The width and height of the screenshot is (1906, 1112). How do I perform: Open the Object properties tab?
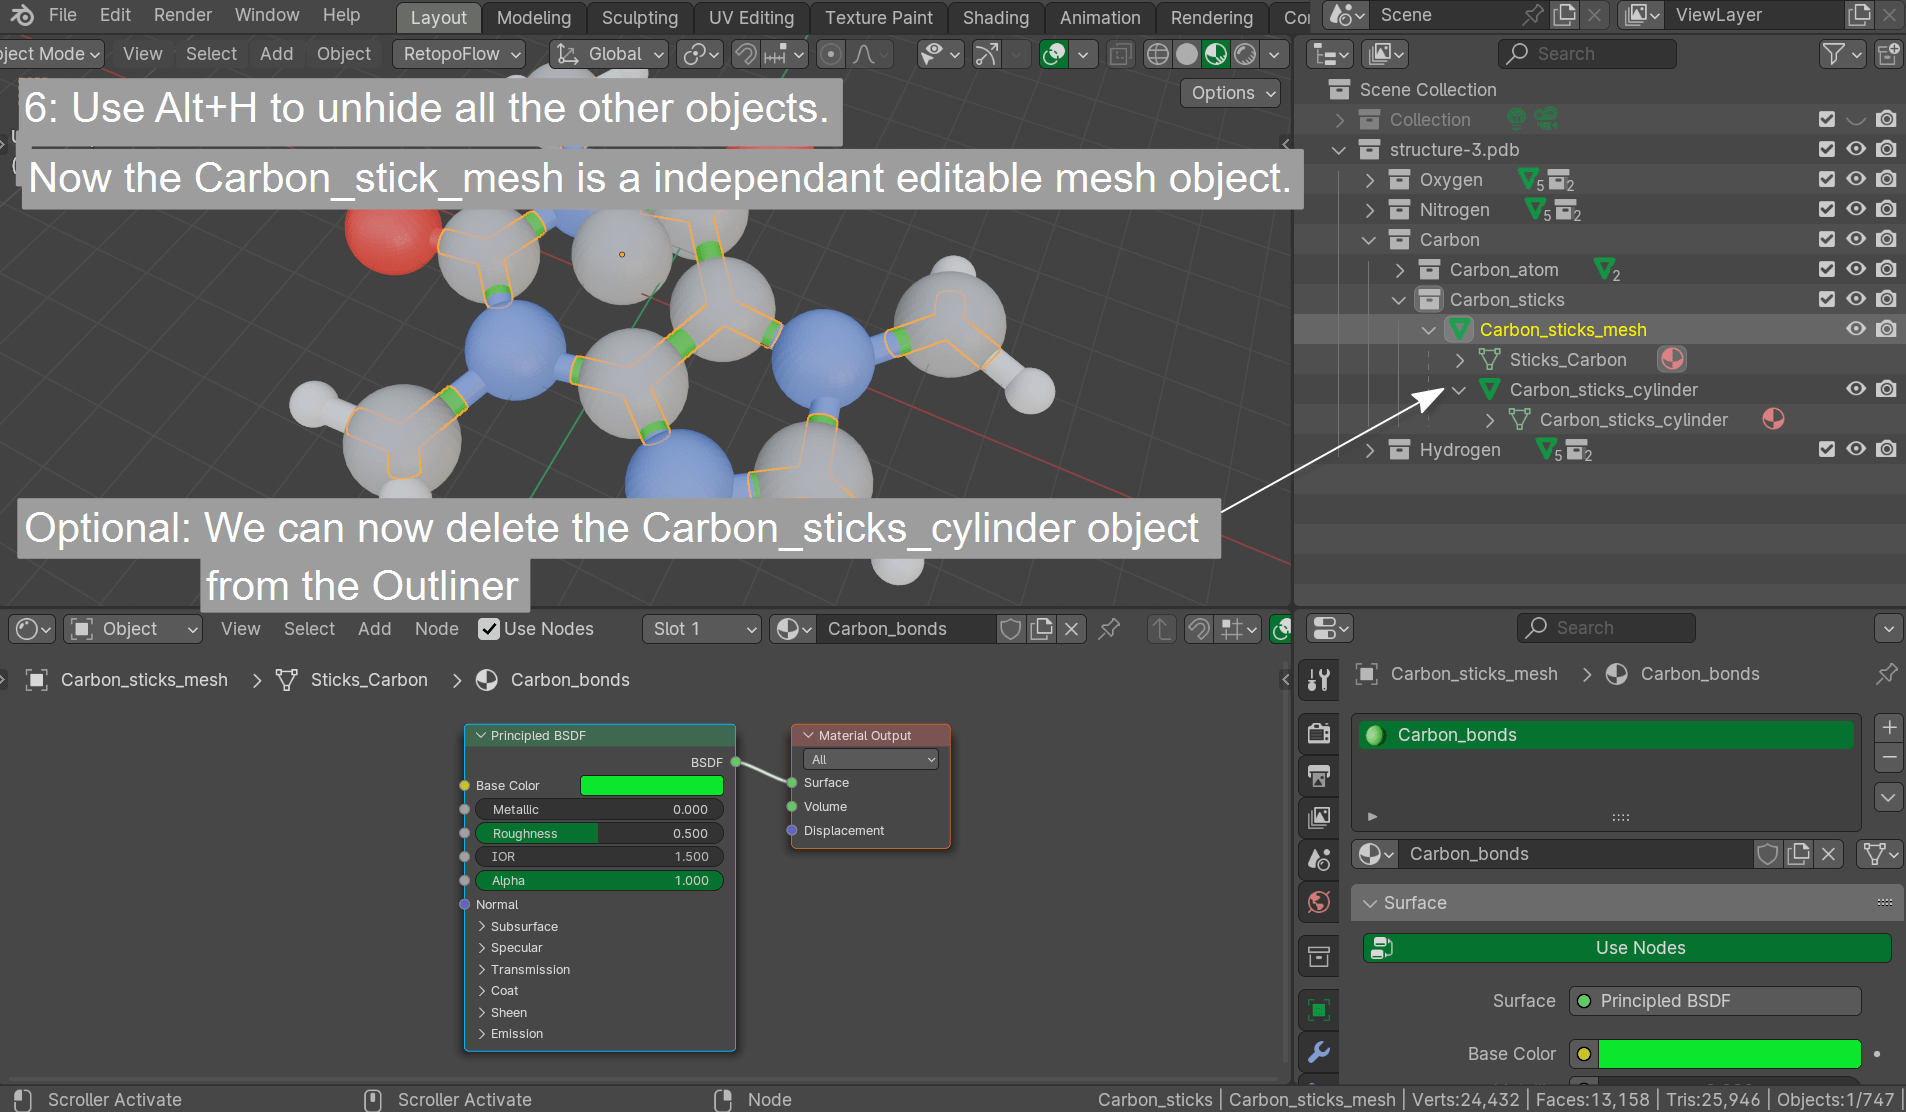pos(1319,1010)
